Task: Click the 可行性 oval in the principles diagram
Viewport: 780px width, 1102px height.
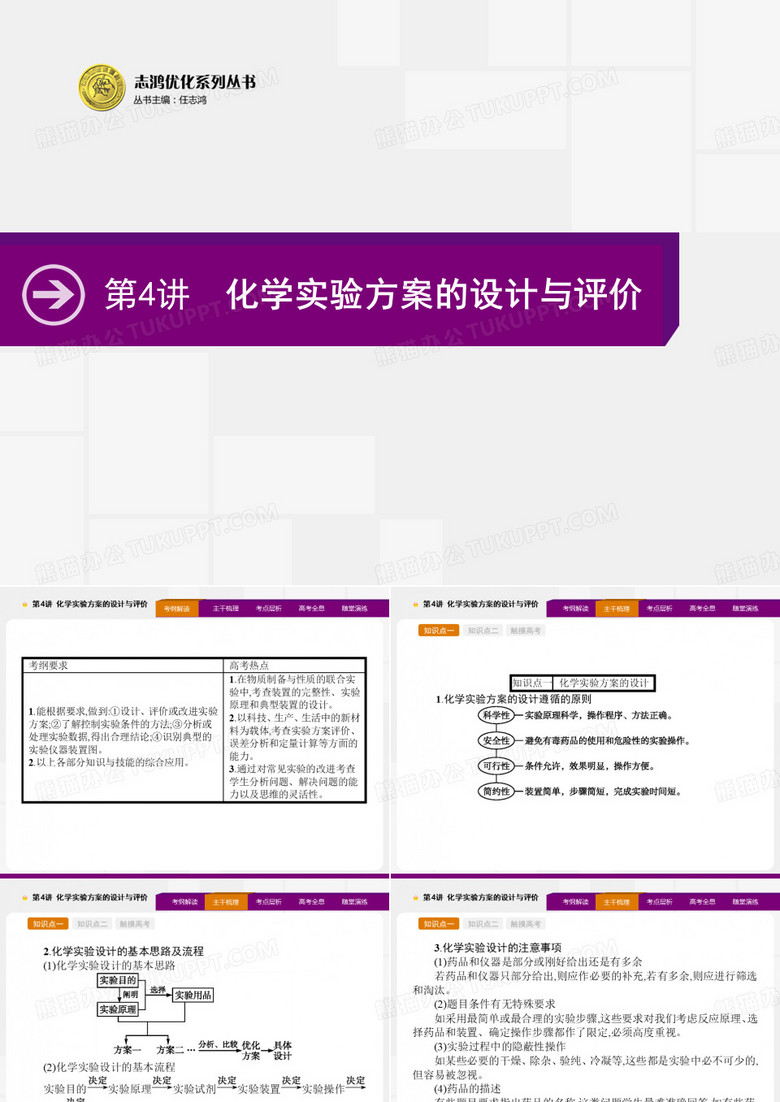Action: click(496, 766)
